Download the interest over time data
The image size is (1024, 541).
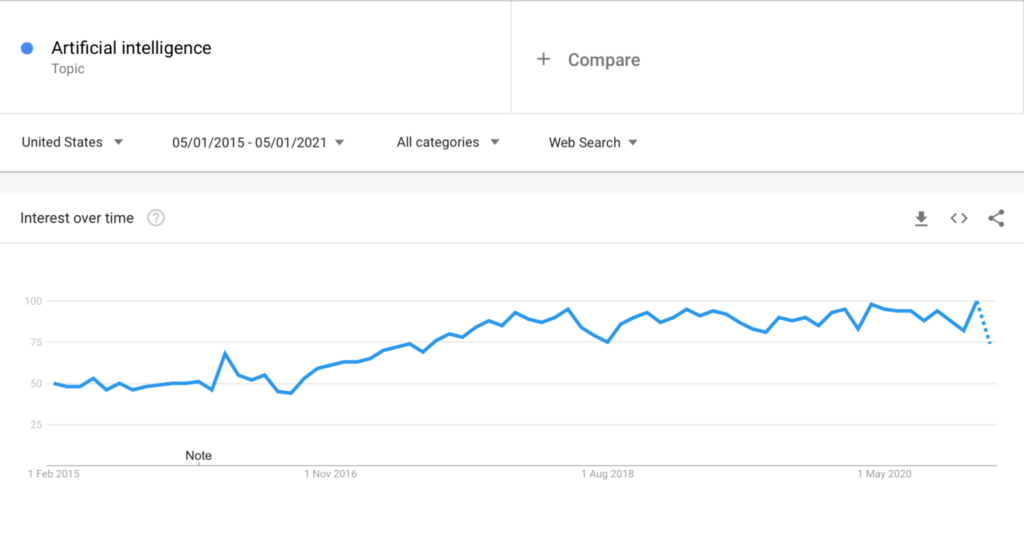(921, 219)
